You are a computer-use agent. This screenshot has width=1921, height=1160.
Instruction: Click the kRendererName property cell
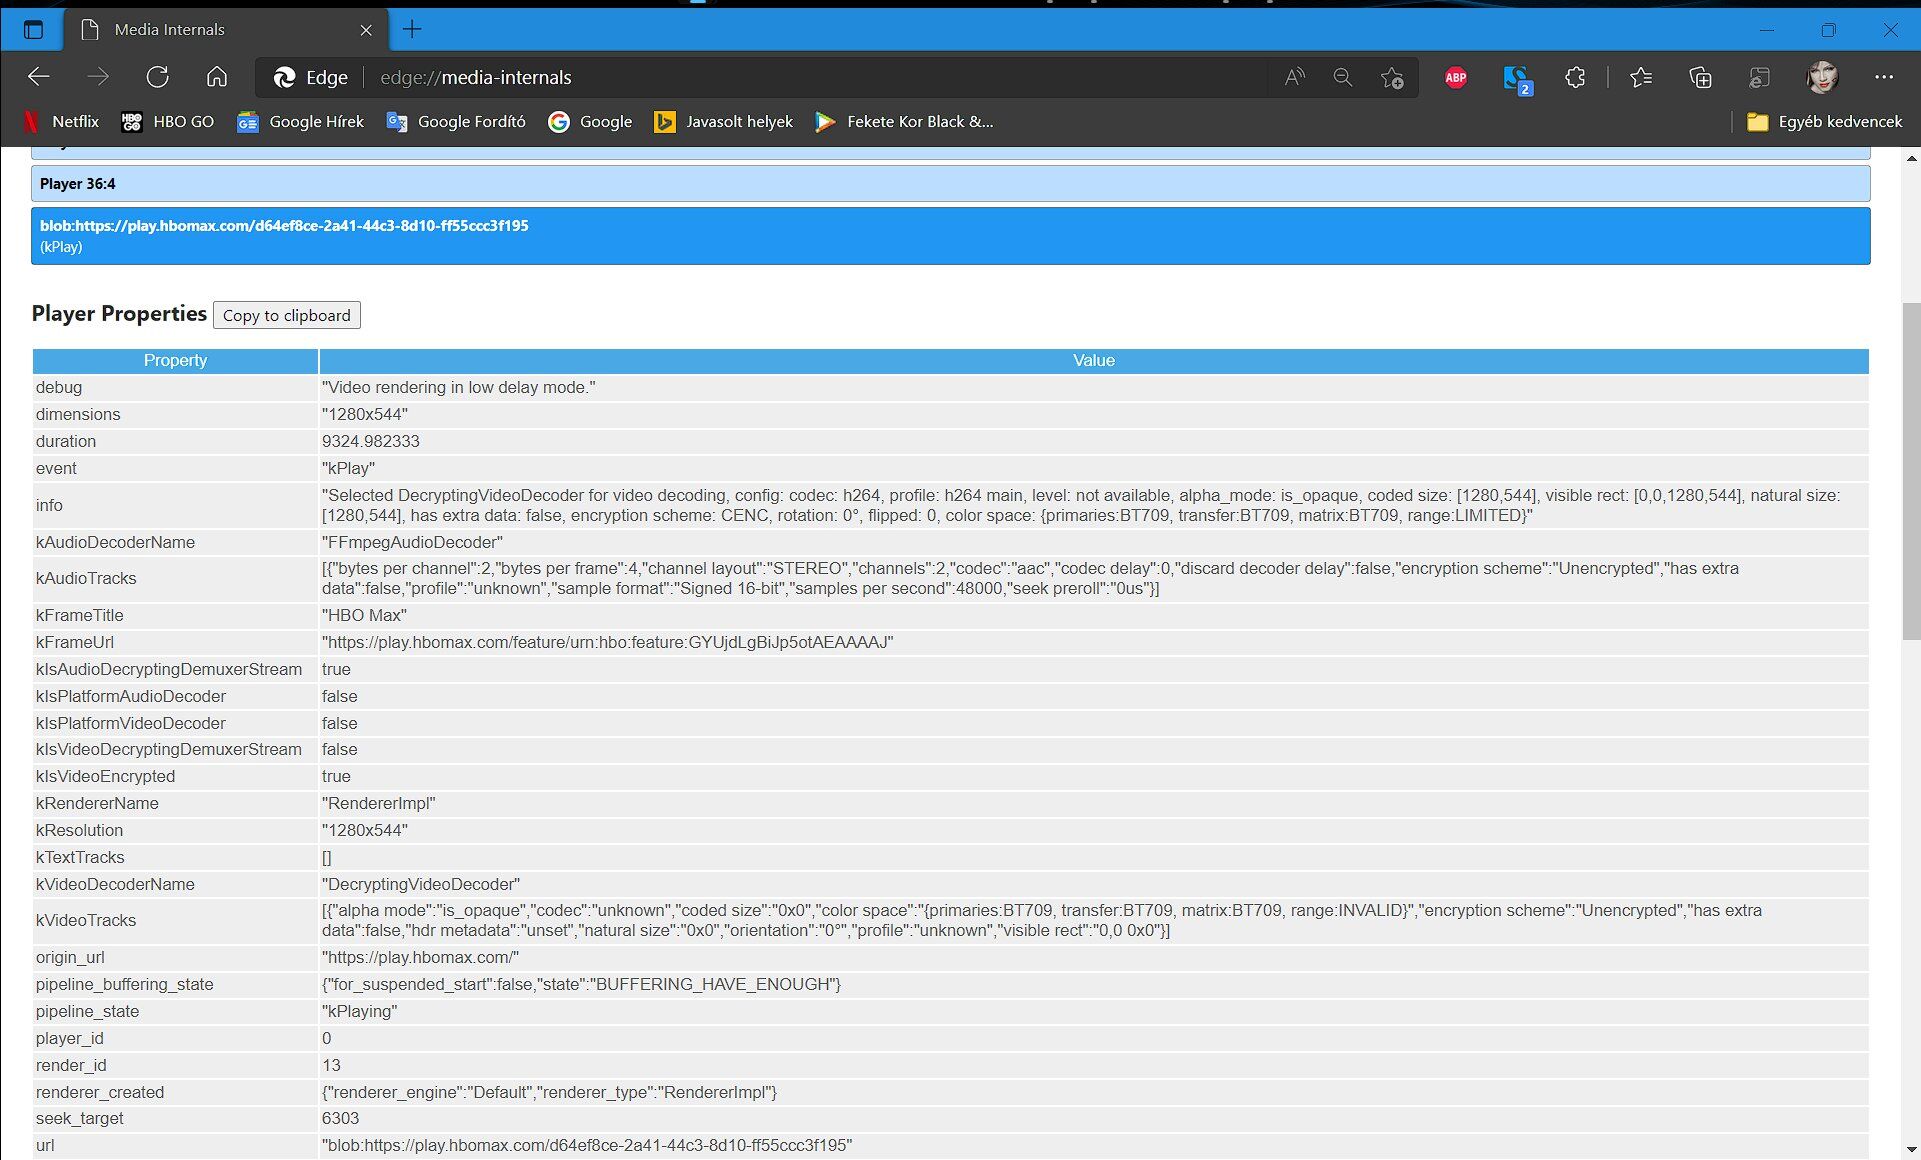click(x=175, y=803)
